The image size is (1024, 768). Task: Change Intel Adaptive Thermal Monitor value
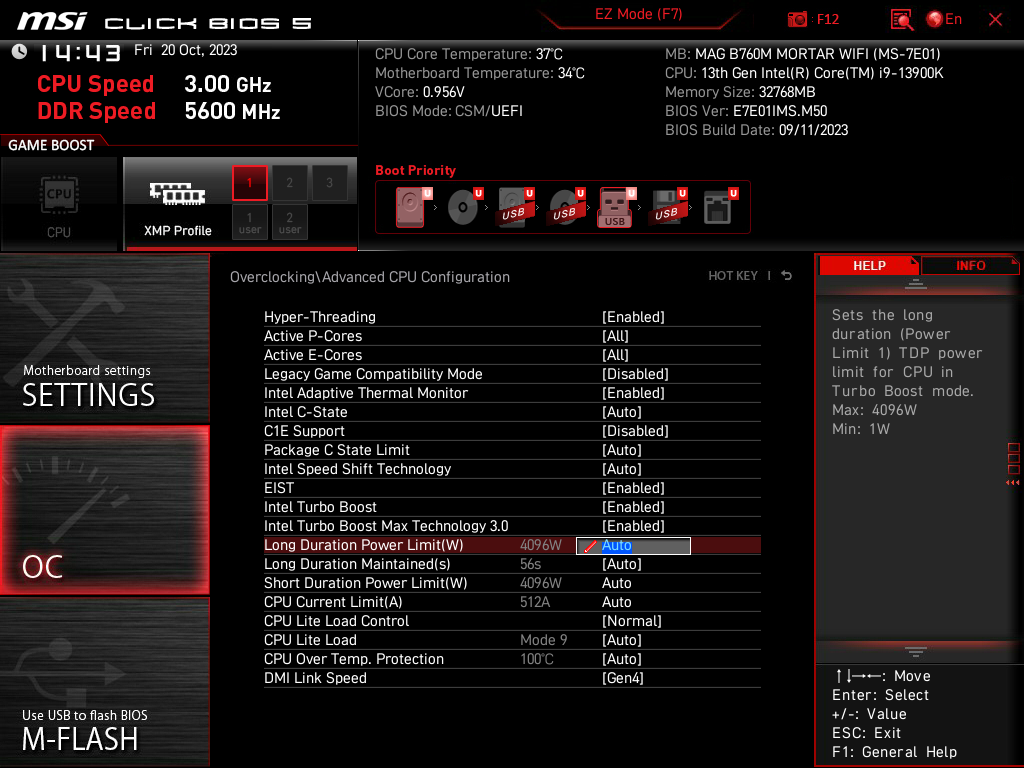633,392
